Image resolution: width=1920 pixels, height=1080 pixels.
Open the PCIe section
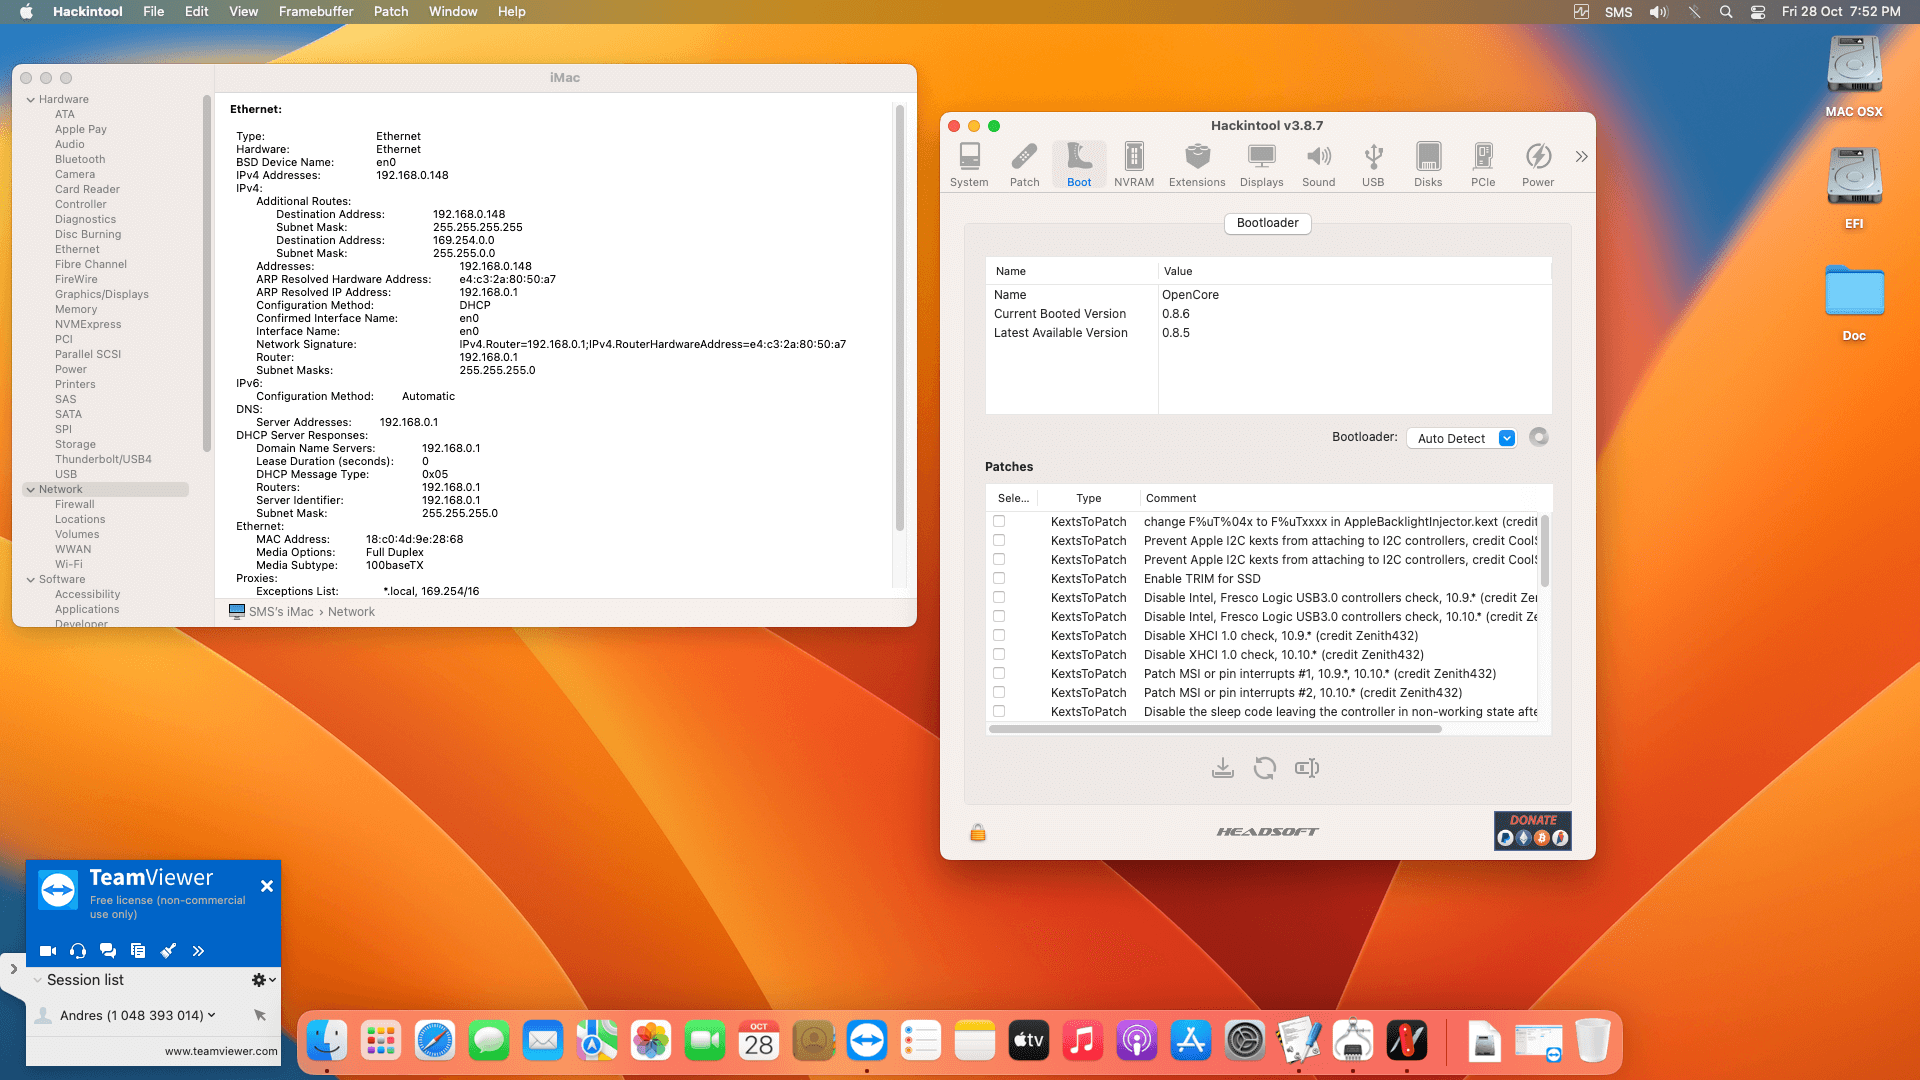pos(1483,163)
